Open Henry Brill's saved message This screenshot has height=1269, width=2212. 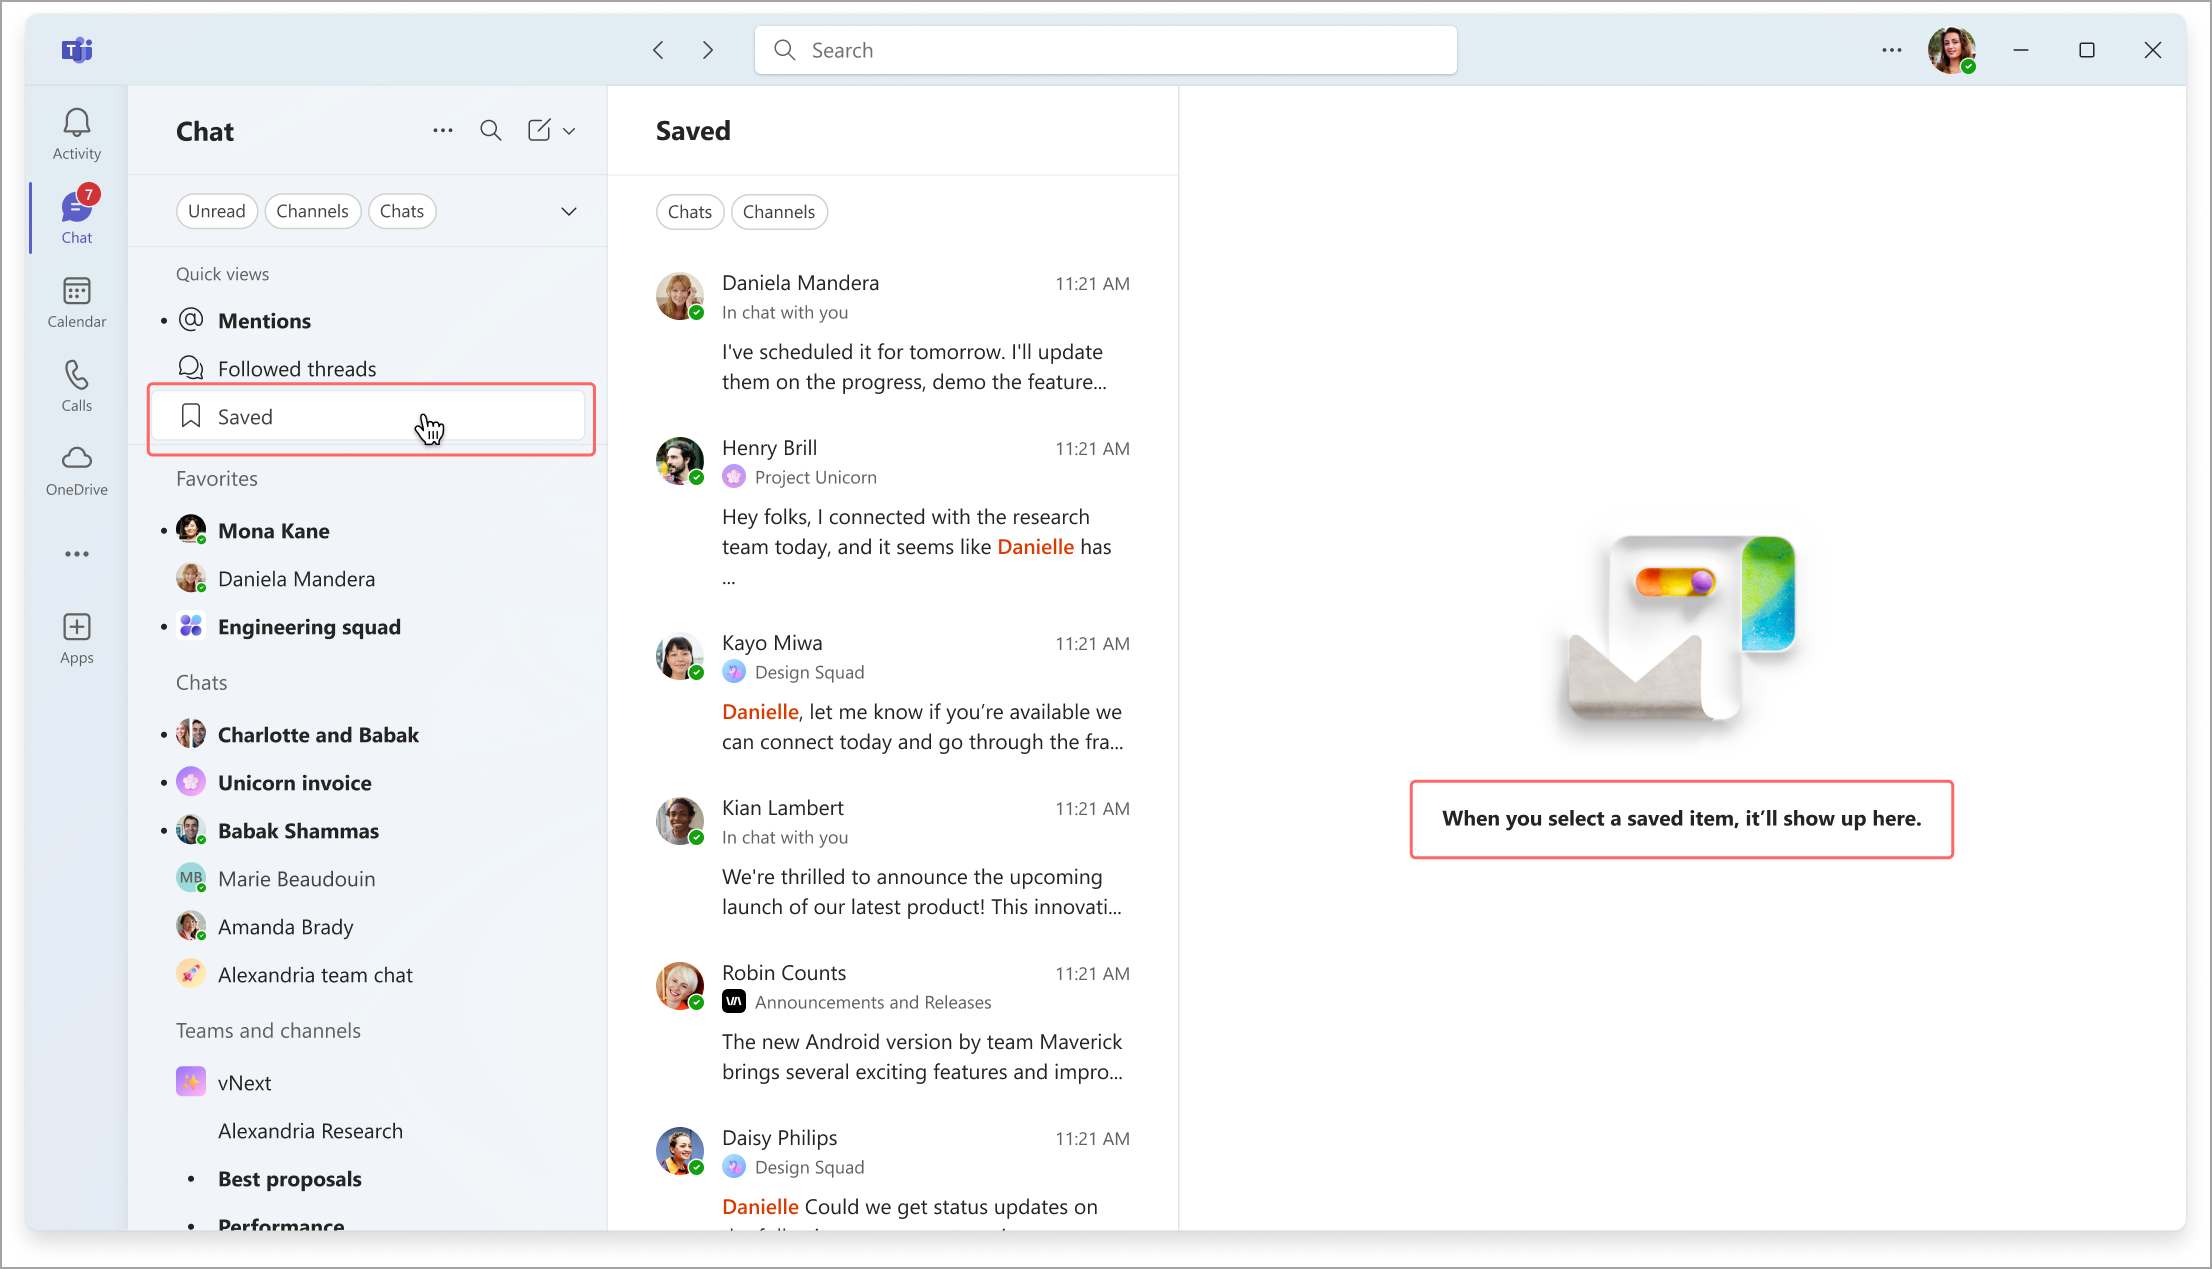click(x=893, y=515)
